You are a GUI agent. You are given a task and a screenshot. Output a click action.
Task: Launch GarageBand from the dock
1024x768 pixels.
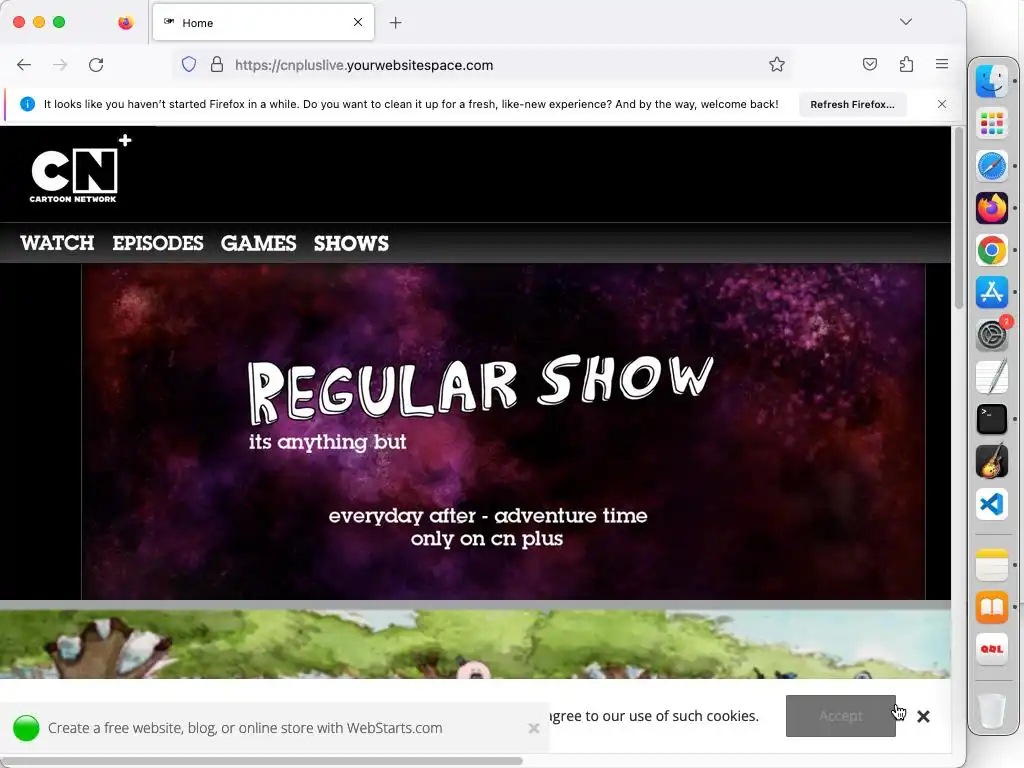tap(992, 462)
